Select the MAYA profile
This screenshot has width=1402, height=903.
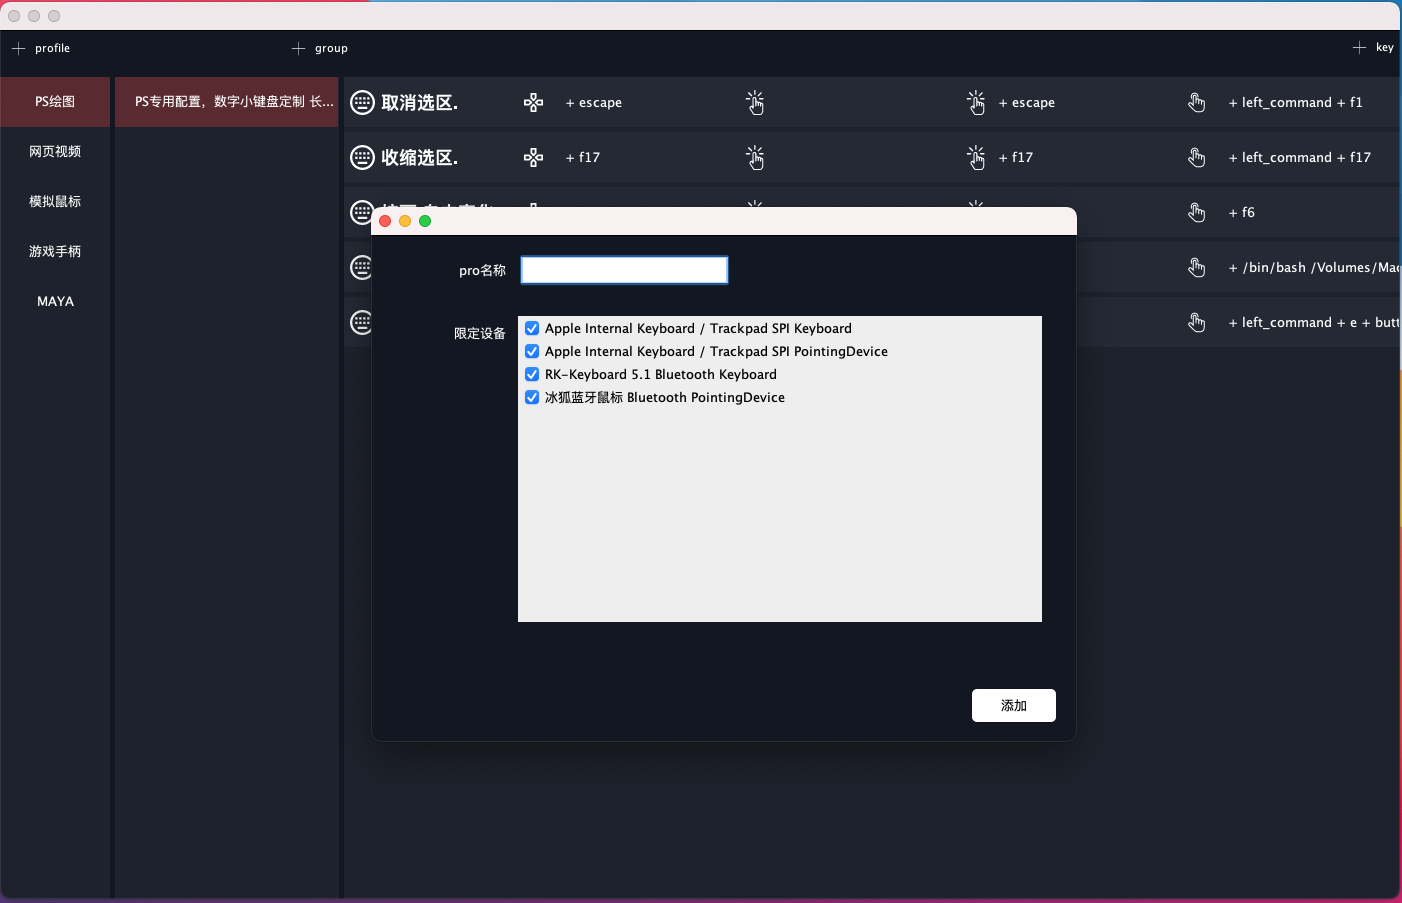click(x=55, y=301)
